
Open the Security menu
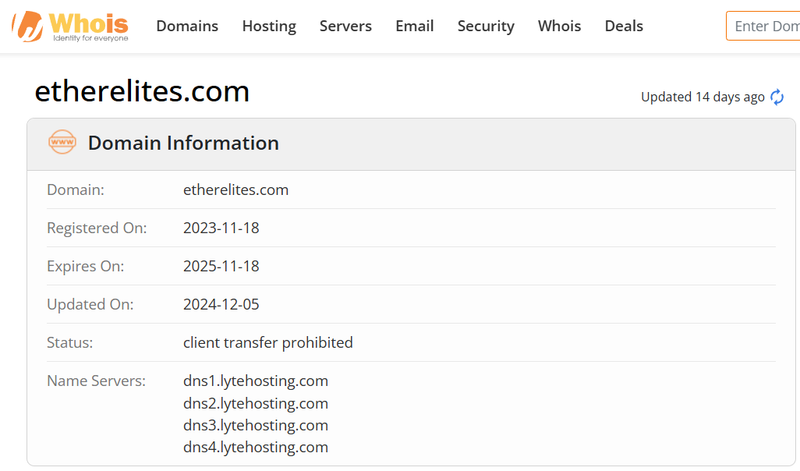(486, 26)
